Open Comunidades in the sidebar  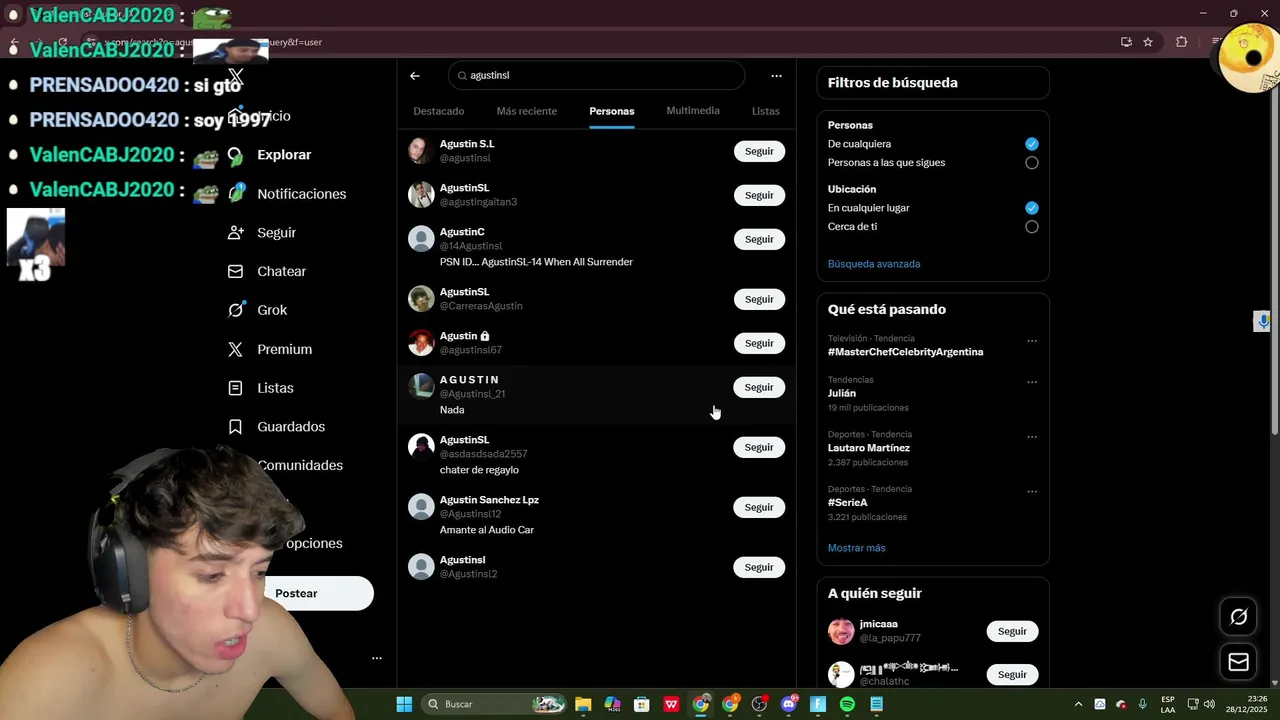[300, 466]
